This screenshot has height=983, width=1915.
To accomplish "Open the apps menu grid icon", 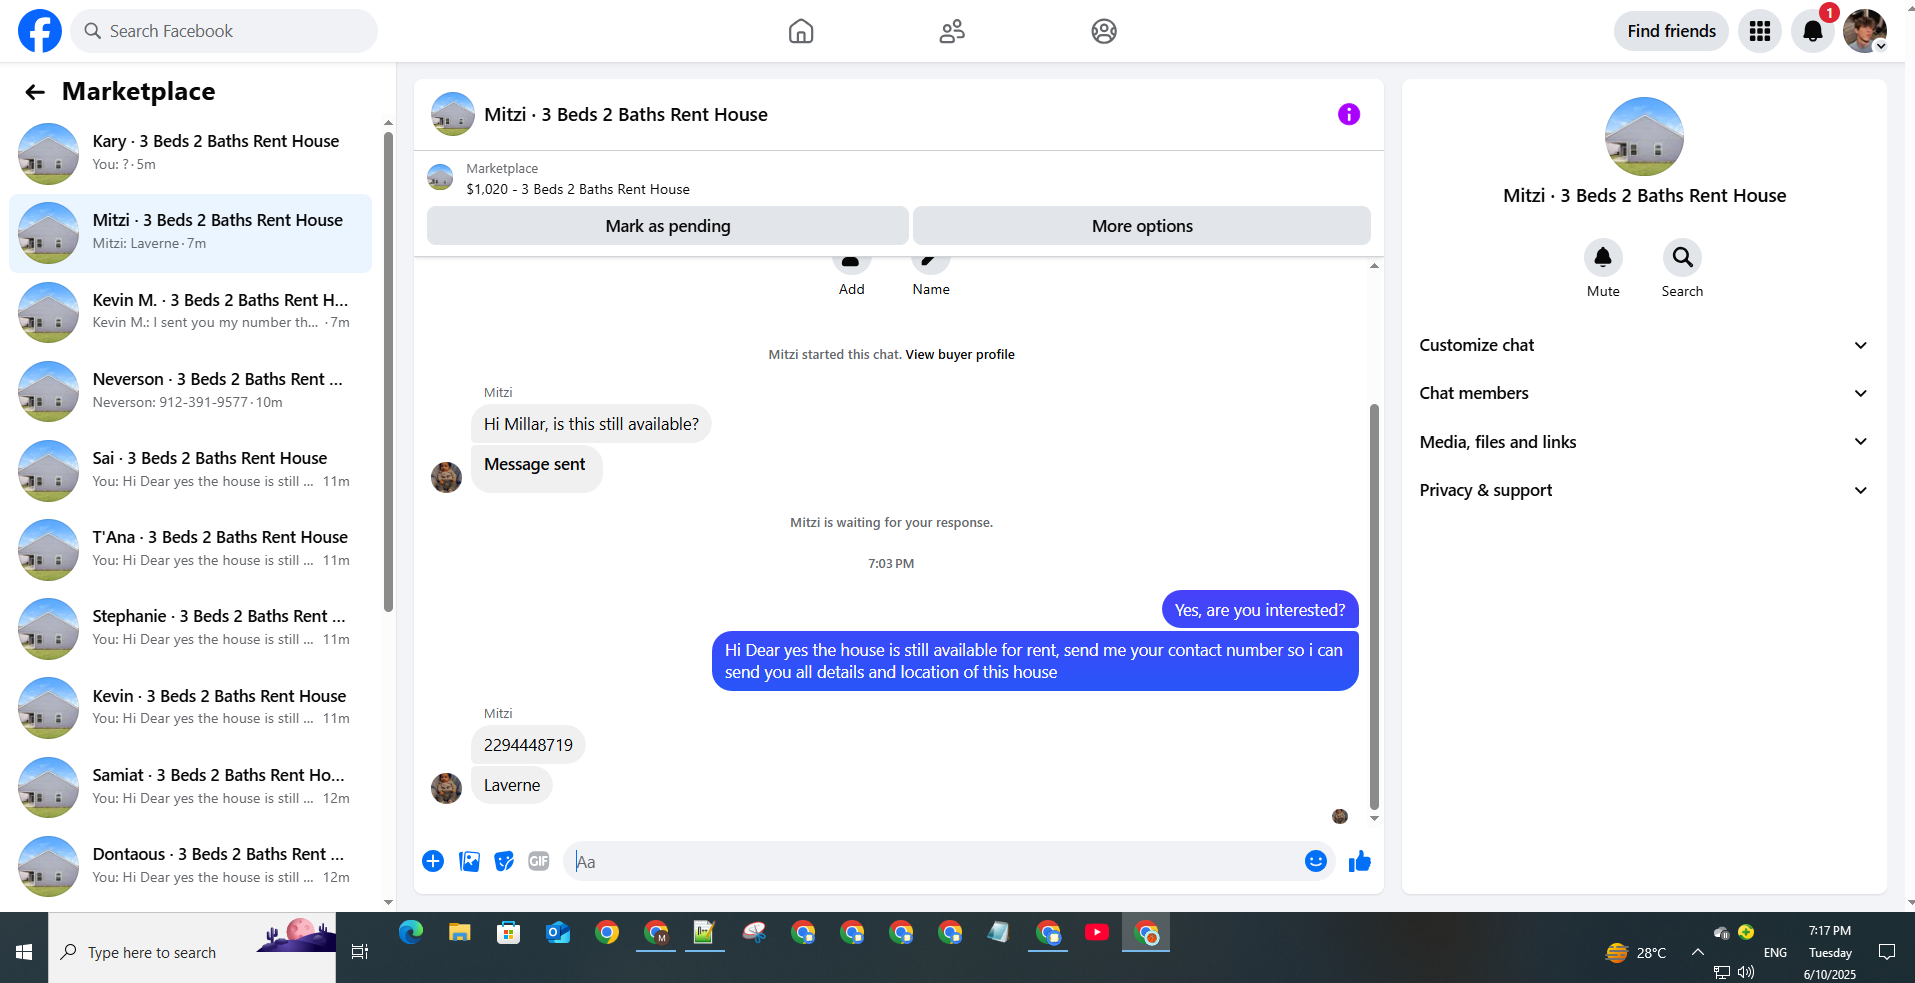I will [x=1760, y=31].
